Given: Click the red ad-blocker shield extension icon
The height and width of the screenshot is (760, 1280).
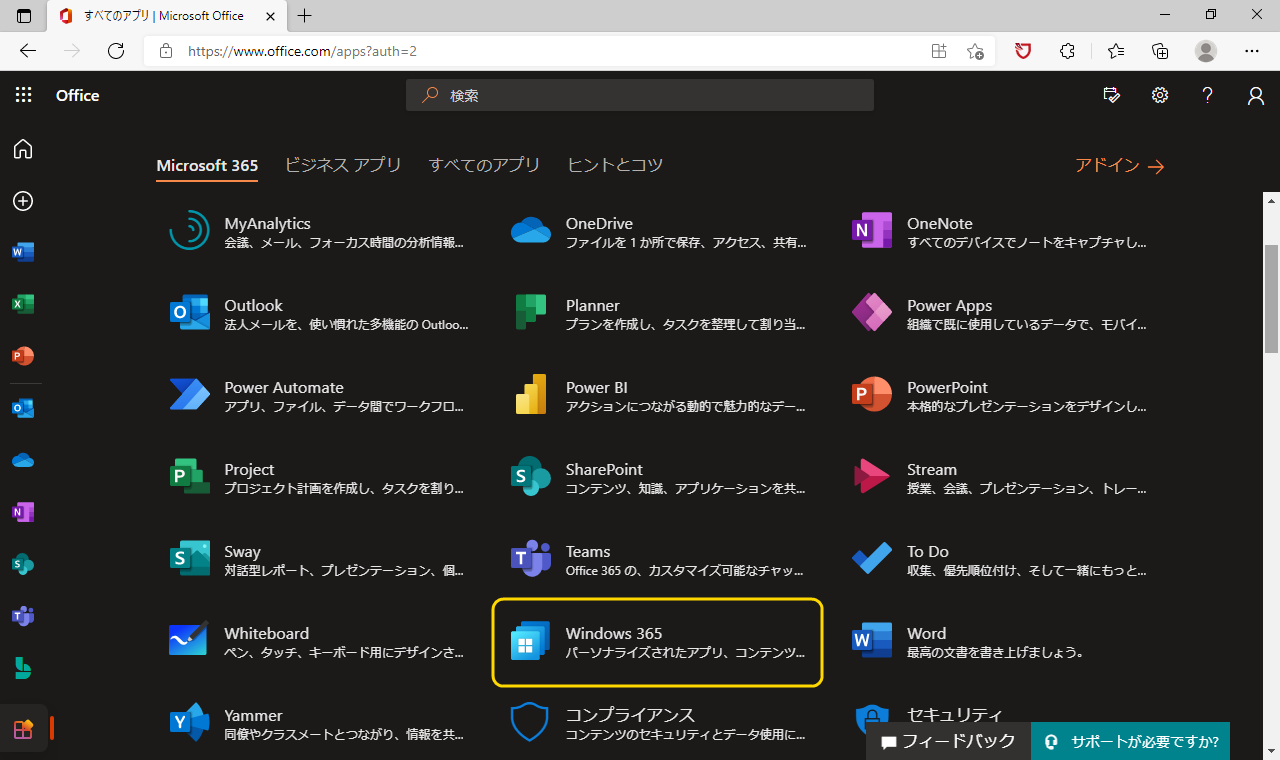Looking at the screenshot, I should coord(1023,51).
